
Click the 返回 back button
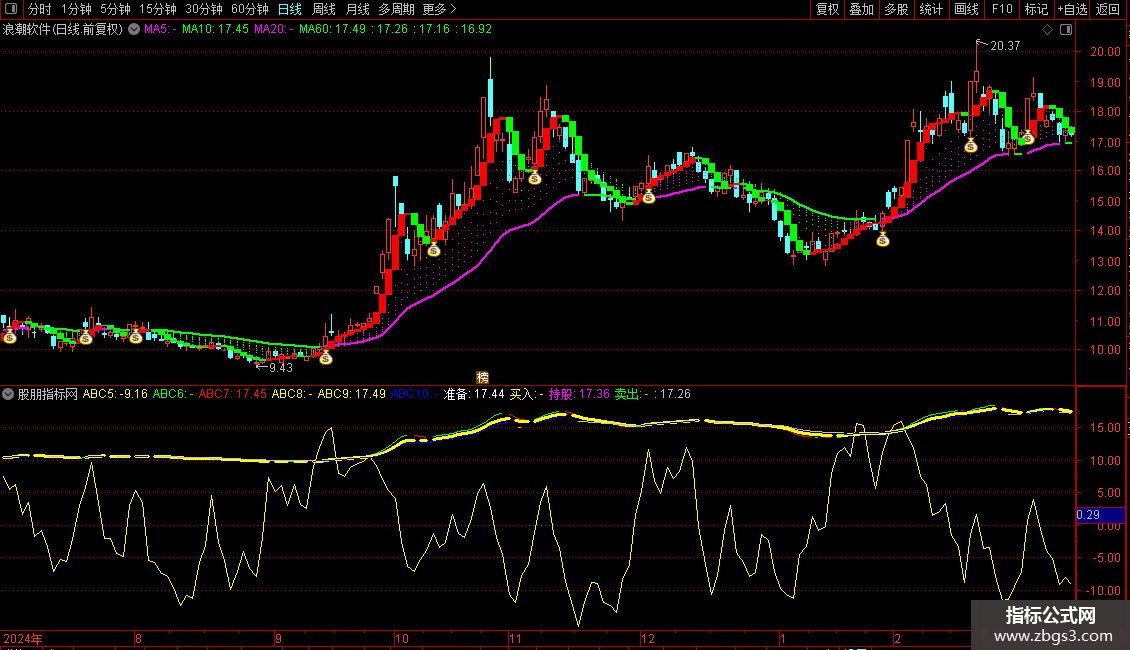(x=1108, y=9)
